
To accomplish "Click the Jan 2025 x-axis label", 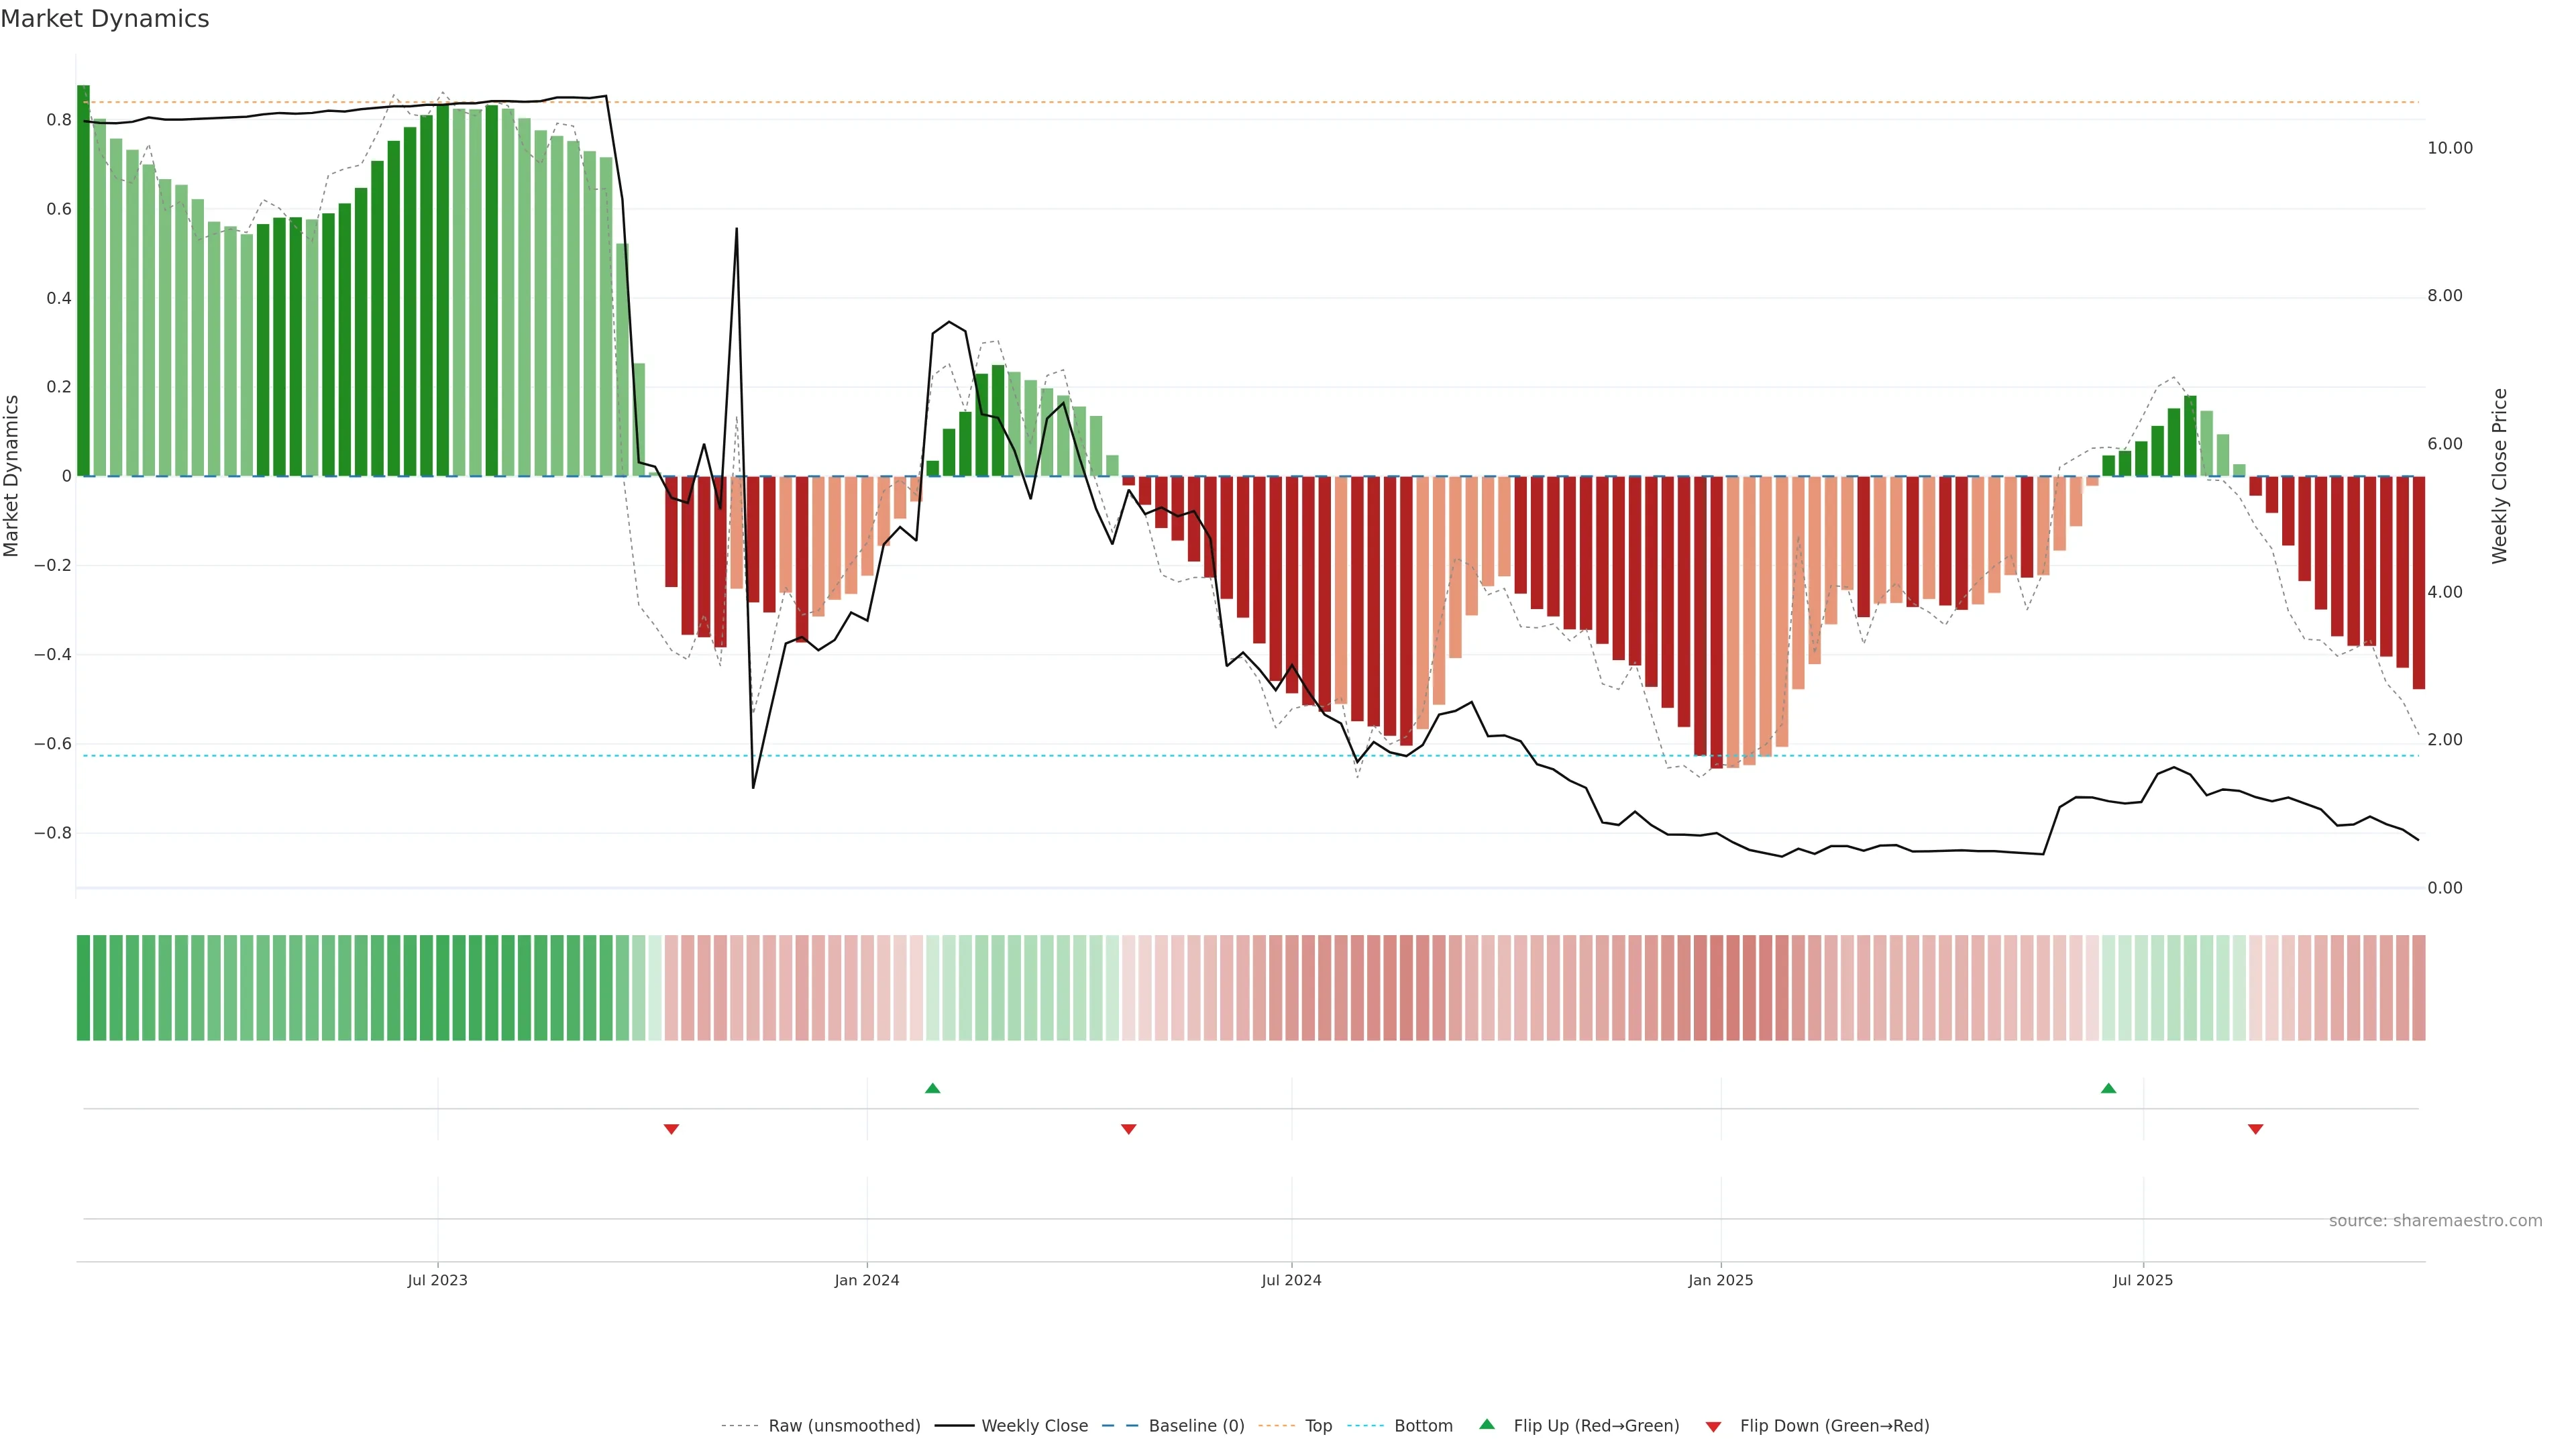I will 1720,1280.
